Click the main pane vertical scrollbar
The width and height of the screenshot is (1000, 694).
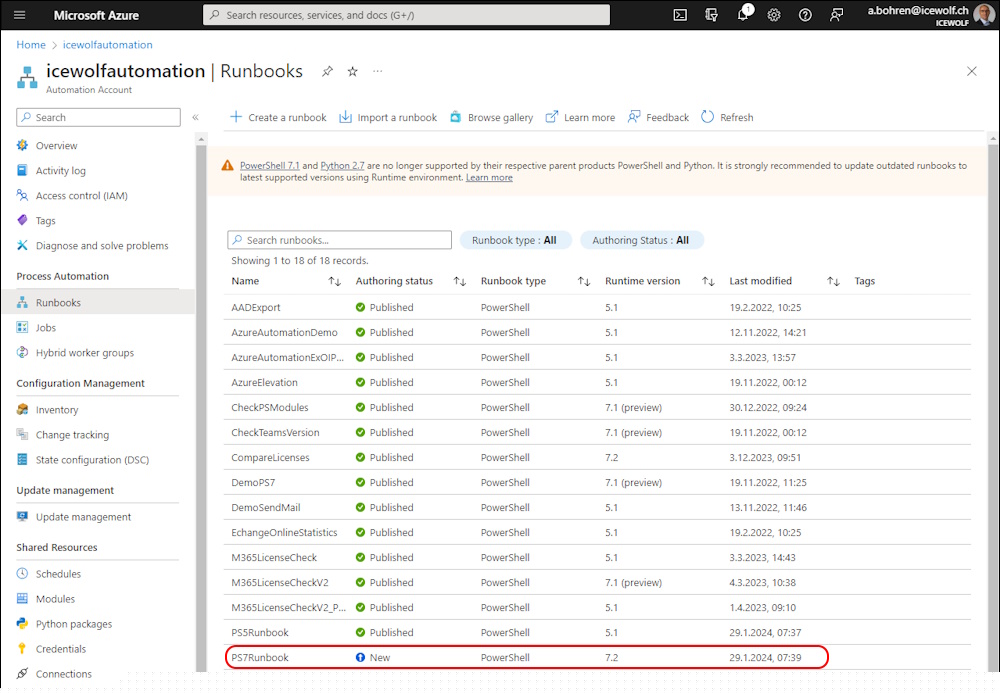(x=992, y=408)
